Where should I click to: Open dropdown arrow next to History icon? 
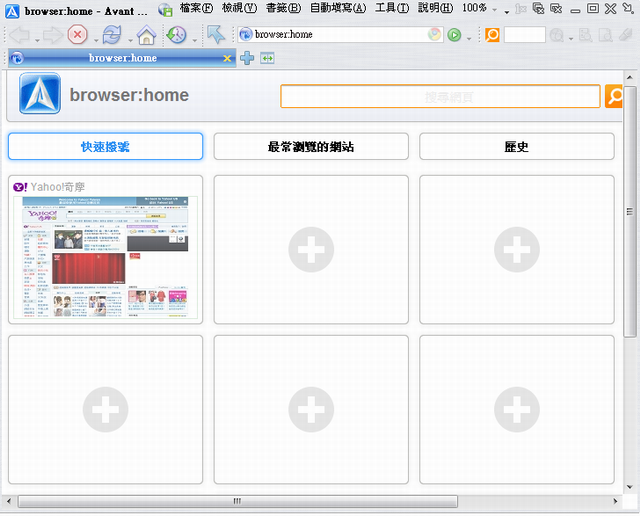coord(193,37)
